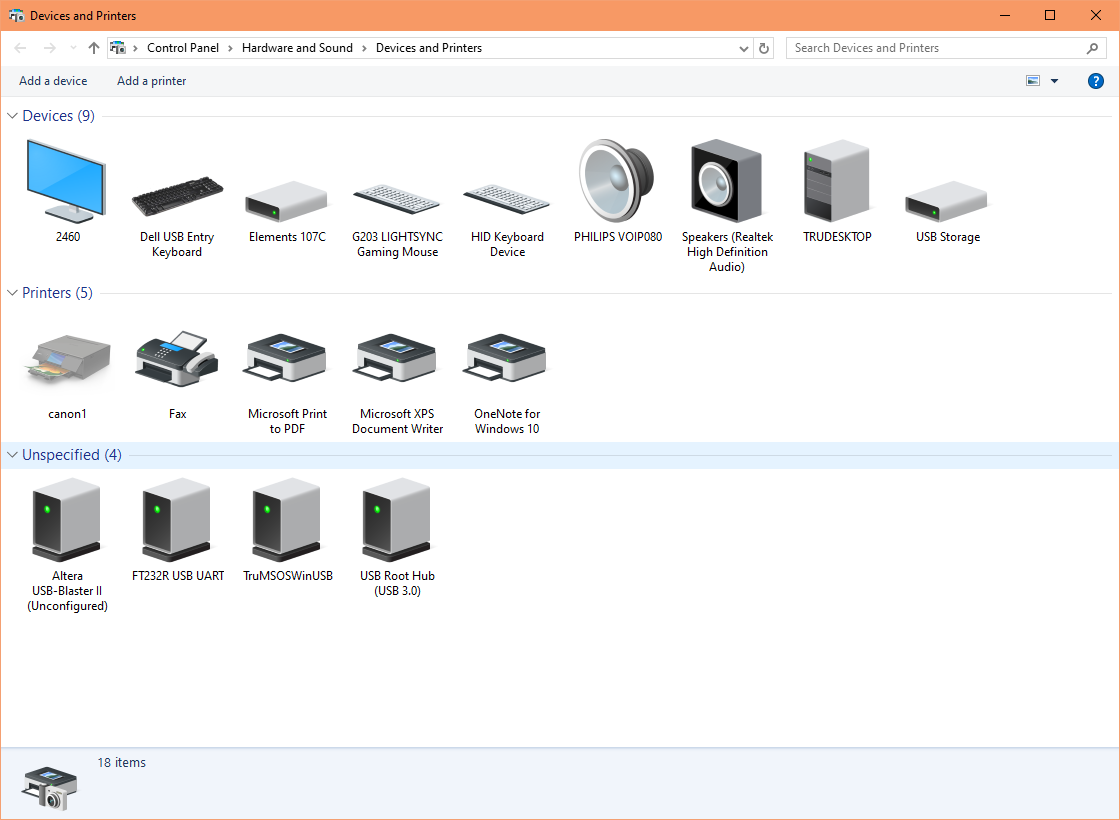Image resolution: width=1120 pixels, height=820 pixels.
Task: Click the refresh button beside address bar
Action: (764, 48)
